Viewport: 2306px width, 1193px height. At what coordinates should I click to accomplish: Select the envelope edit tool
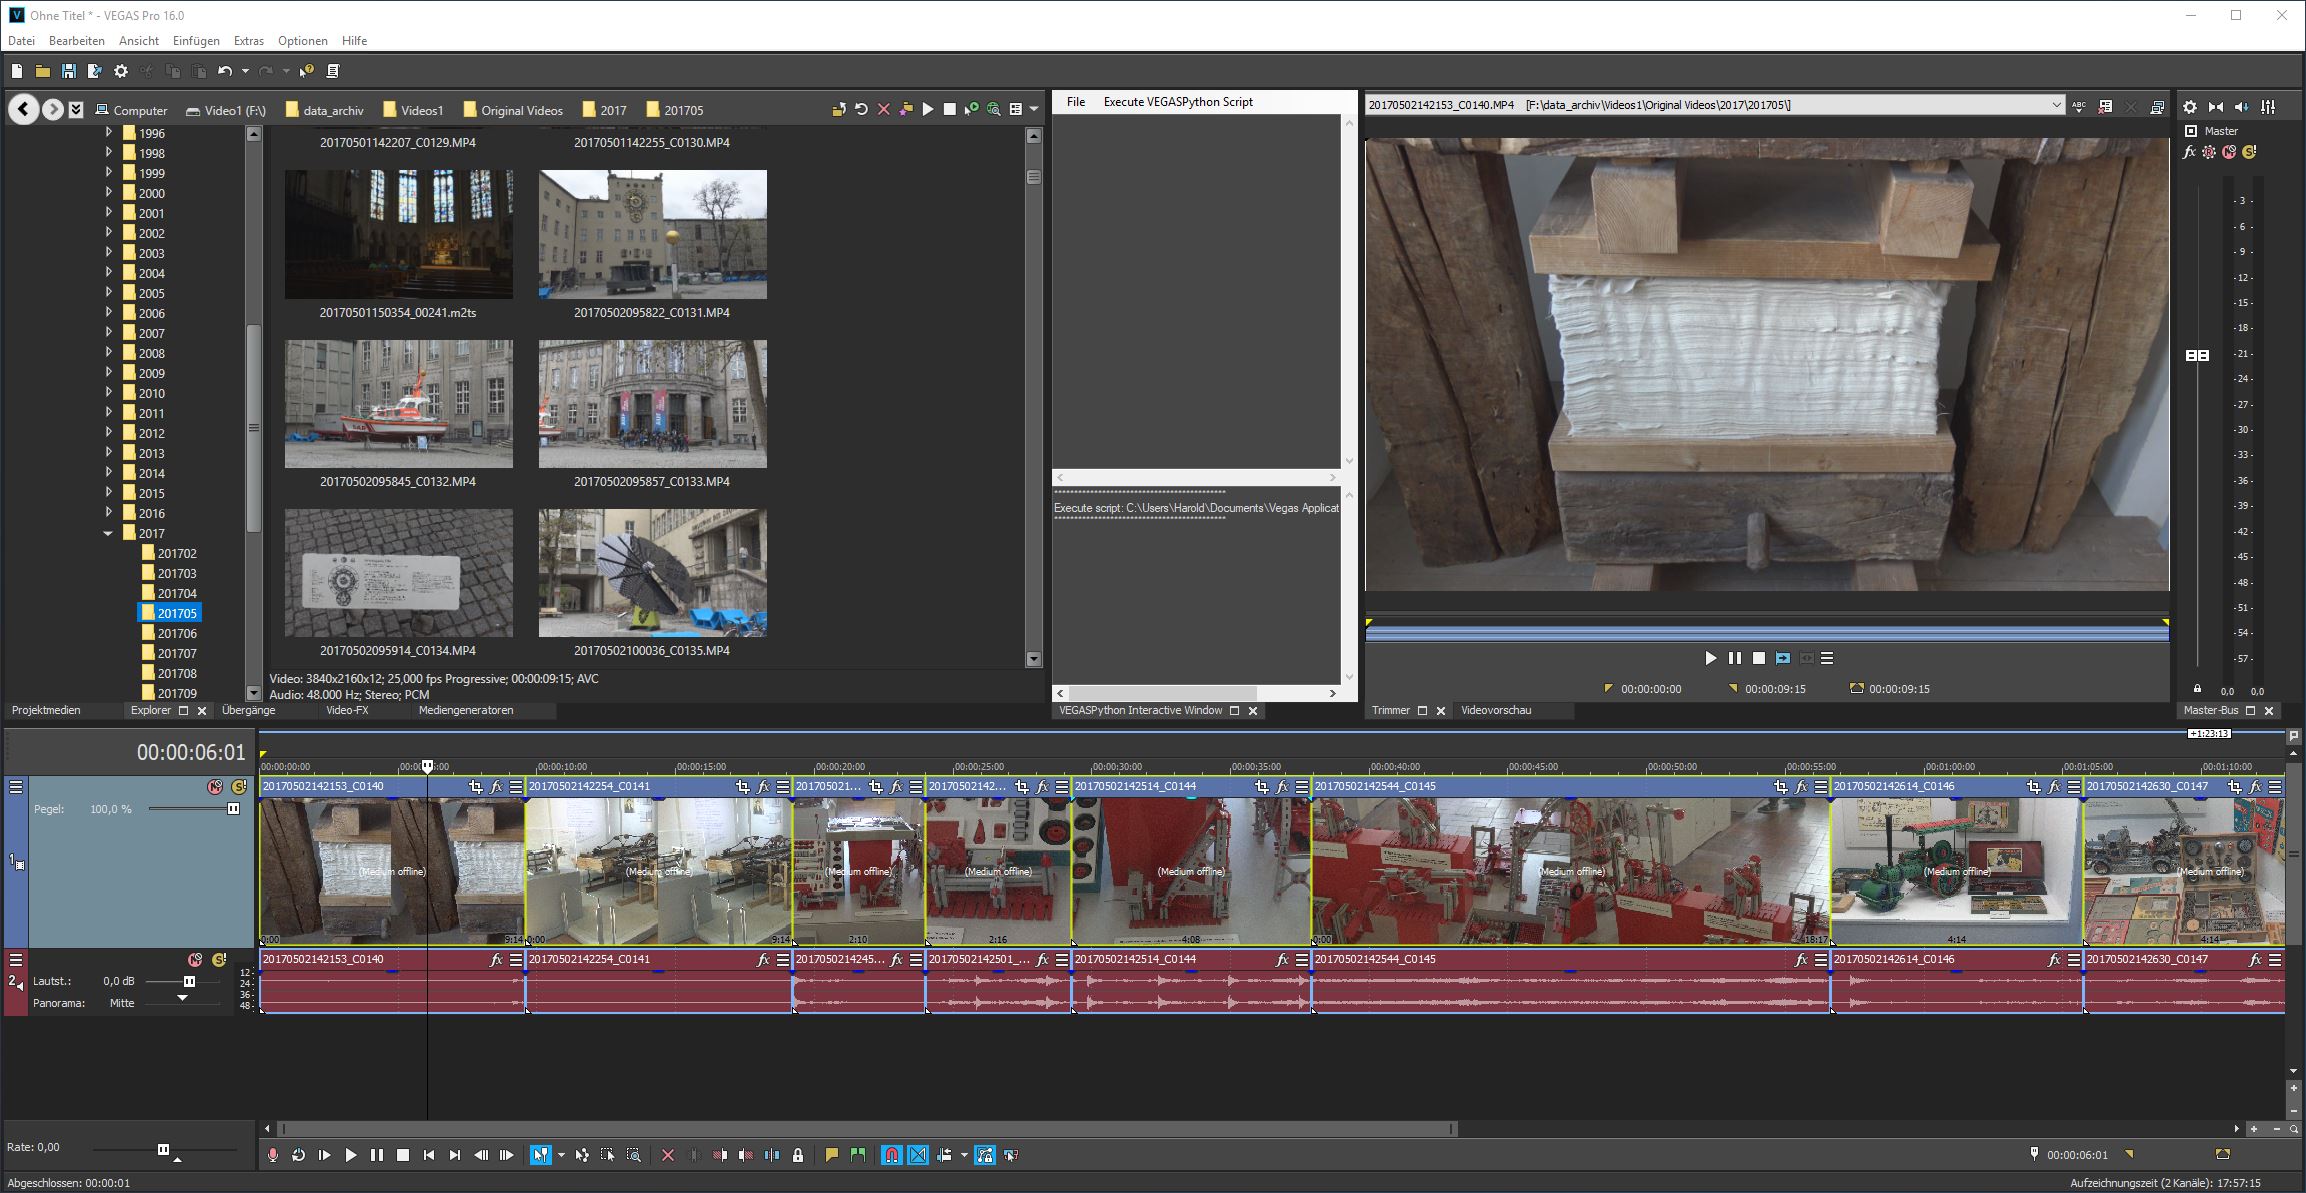[582, 1155]
